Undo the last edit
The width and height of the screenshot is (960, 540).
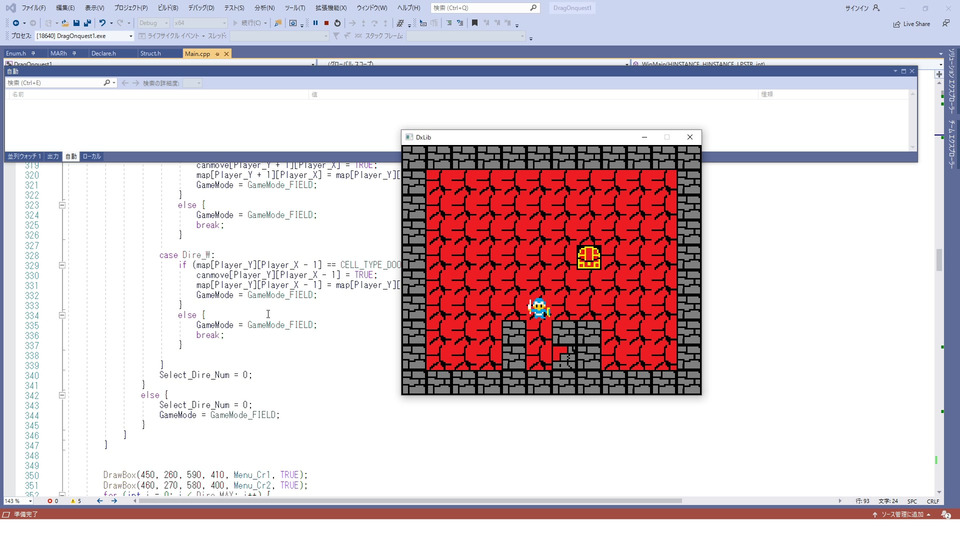click(102, 23)
